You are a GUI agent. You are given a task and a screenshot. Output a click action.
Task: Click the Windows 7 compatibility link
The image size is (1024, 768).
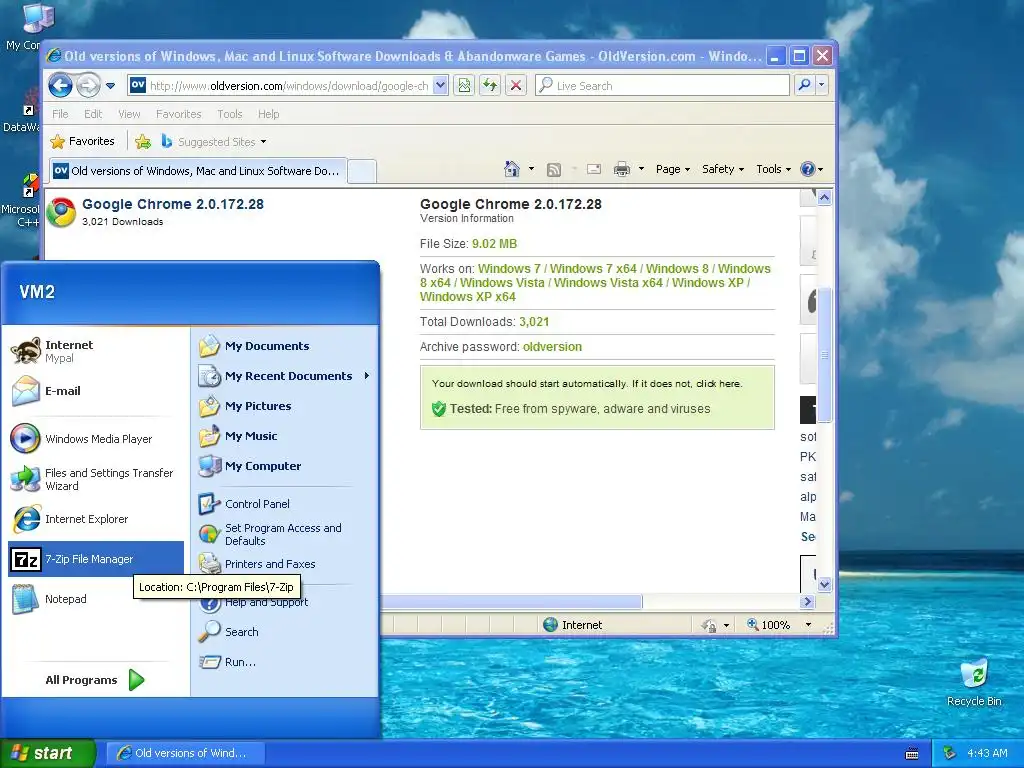pos(509,268)
